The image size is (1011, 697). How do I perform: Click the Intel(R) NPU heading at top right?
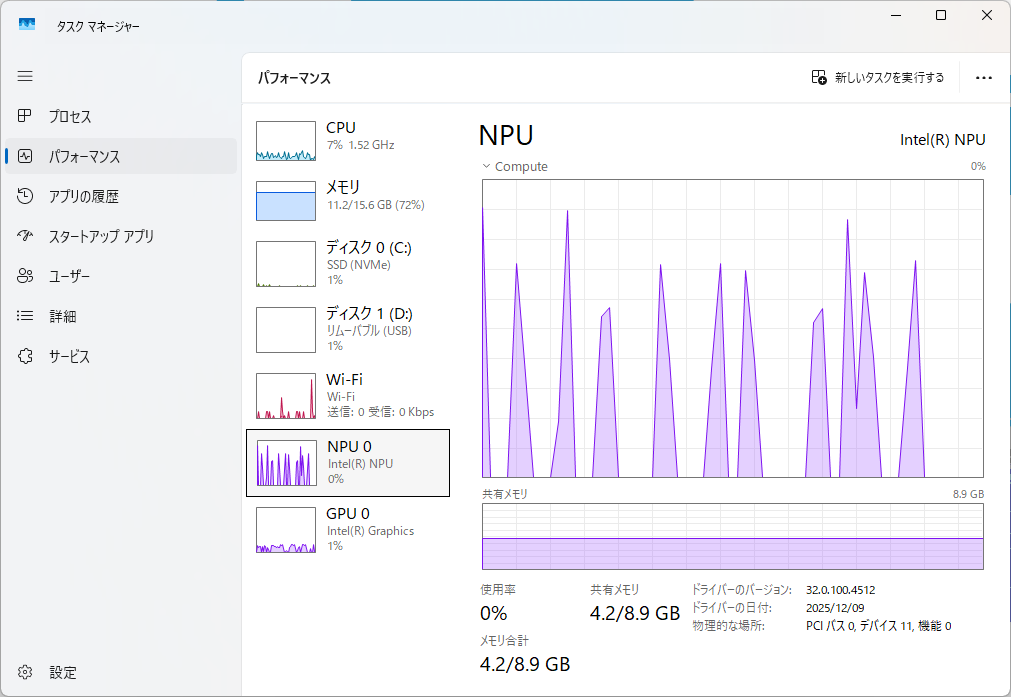943,140
